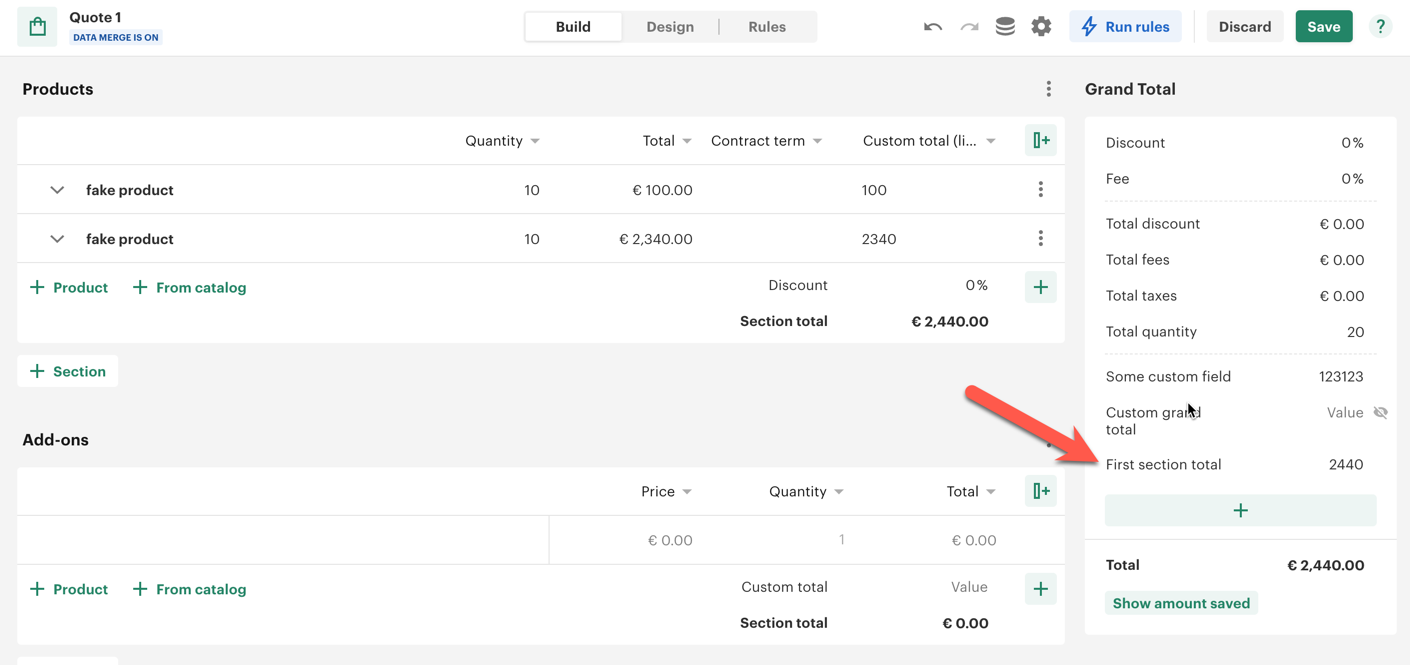Viewport: 1410px width, 665px height.
Task: Click the redo arrow icon
Action: 969,27
